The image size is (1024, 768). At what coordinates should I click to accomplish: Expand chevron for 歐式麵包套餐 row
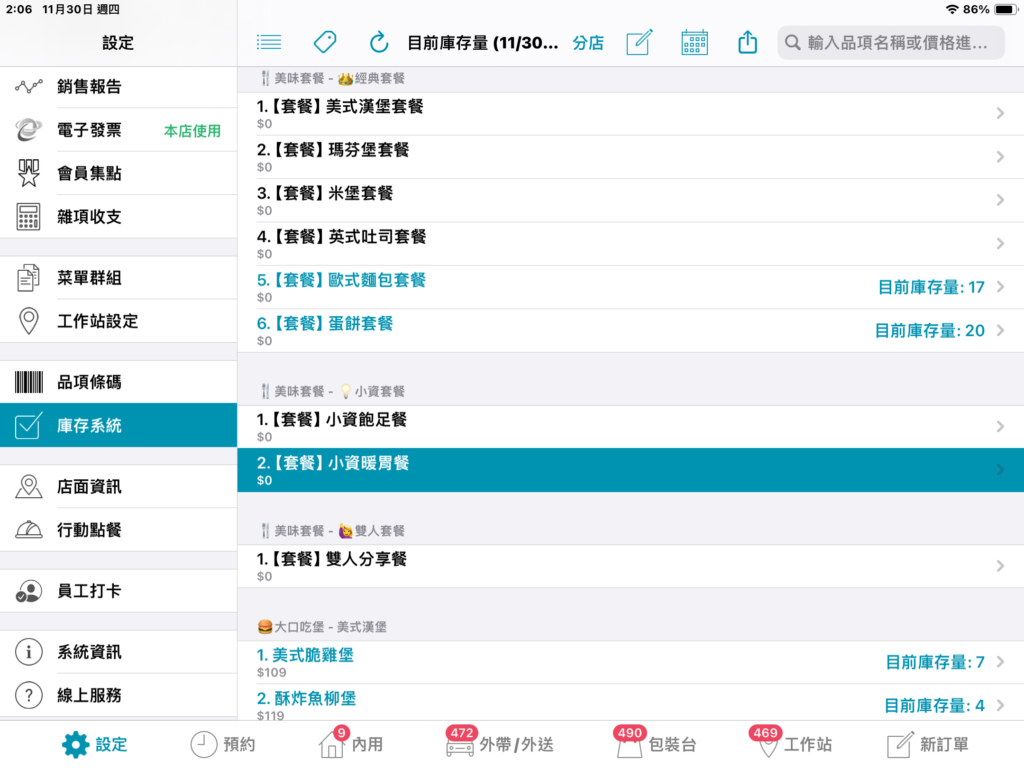pos(1000,287)
